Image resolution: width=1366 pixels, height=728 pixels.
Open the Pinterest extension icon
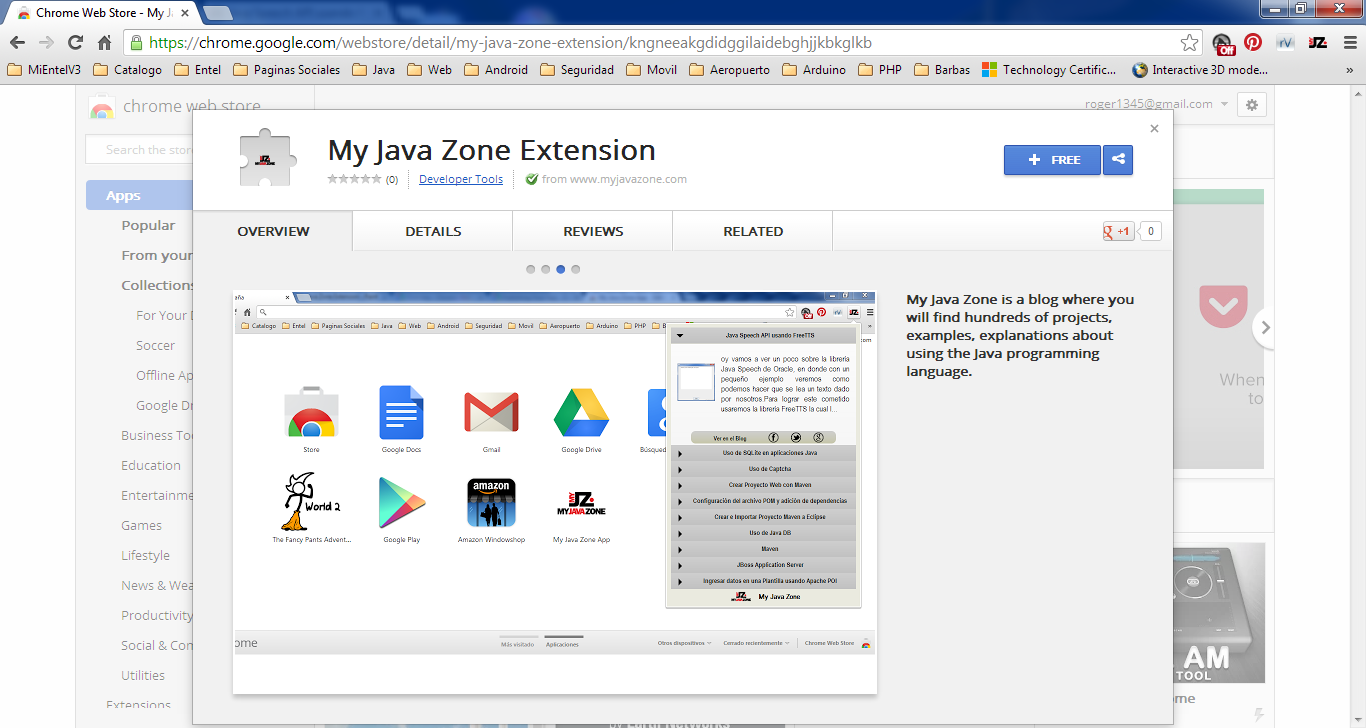tap(1252, 44)
